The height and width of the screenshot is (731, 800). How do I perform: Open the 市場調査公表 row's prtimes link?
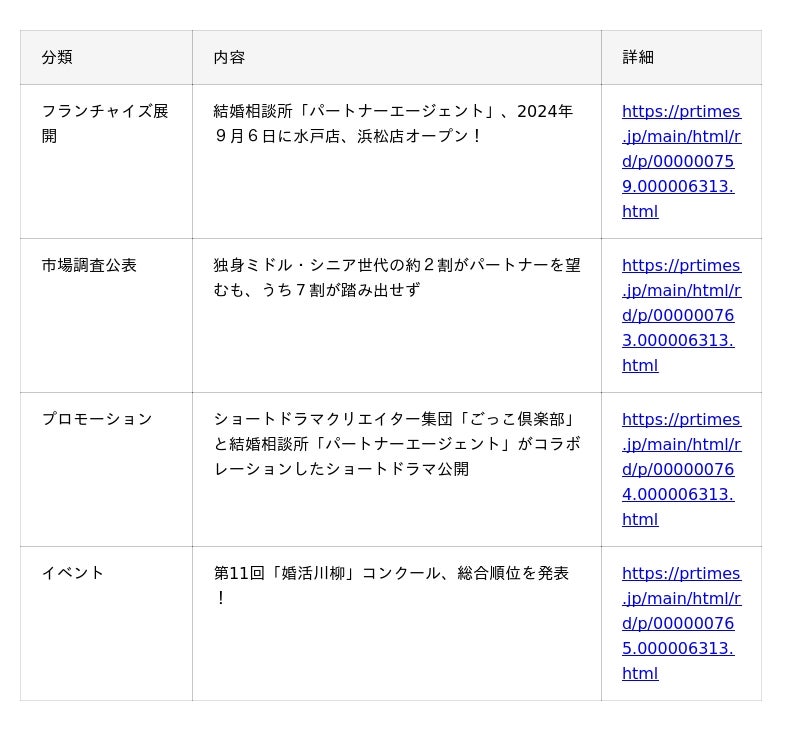[x=680, y=315]
